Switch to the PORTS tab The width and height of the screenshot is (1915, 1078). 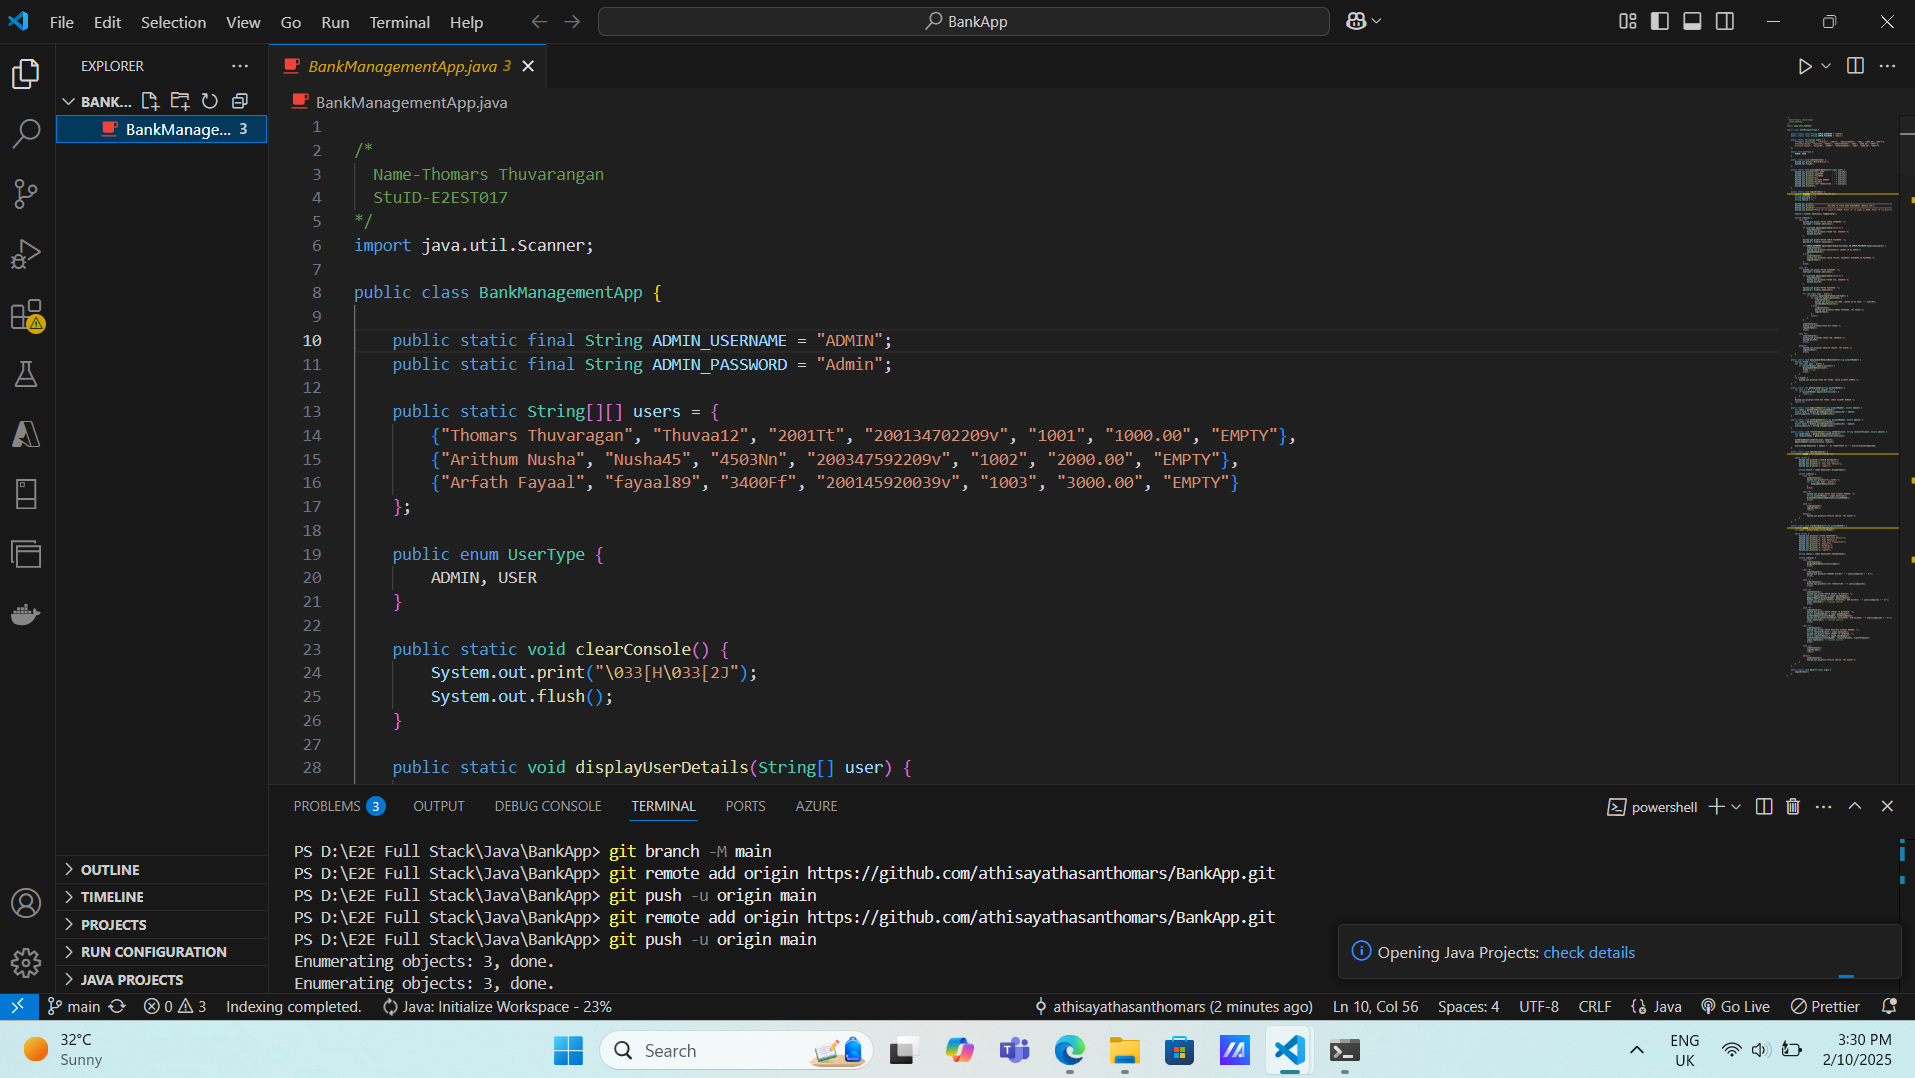745,806
